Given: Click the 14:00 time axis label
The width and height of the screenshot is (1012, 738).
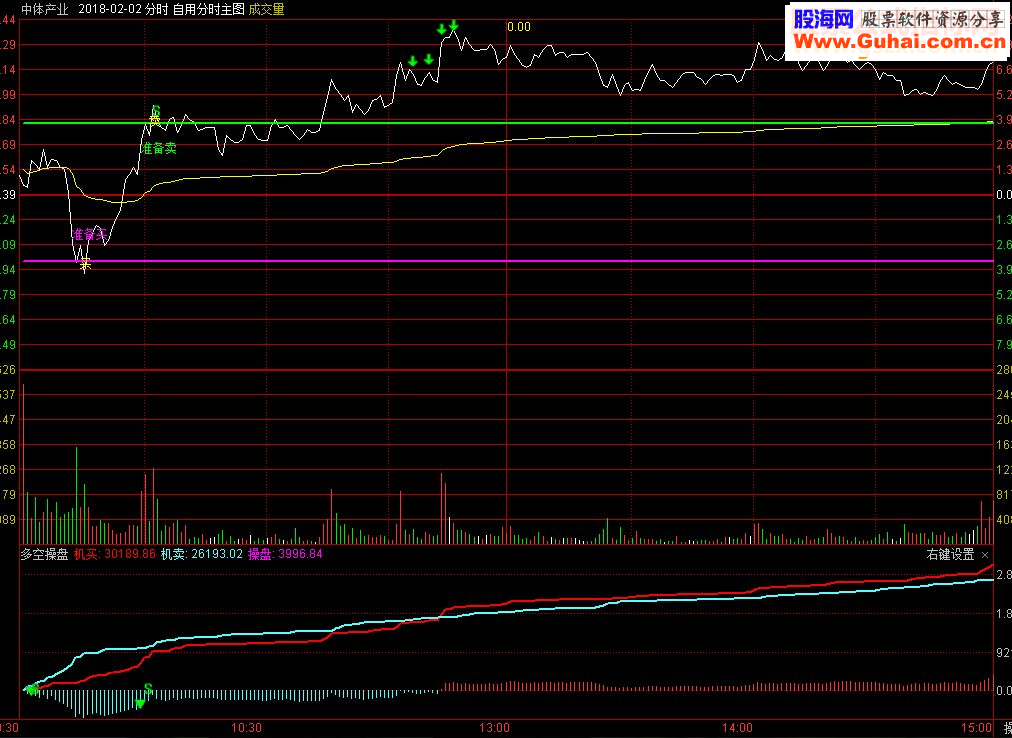Looking at the screenshot, I should [x=738, y=728].
